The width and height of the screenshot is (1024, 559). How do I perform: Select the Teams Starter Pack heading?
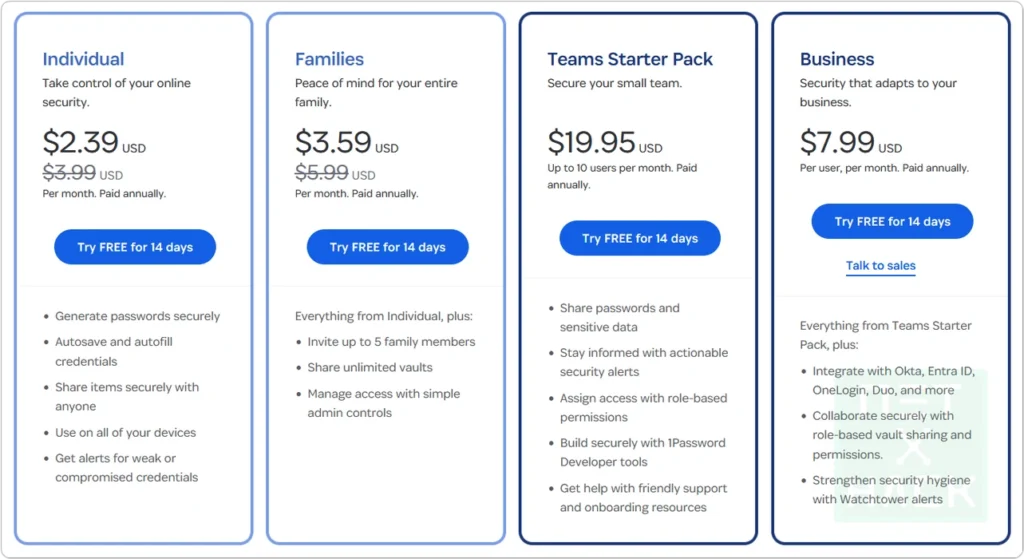[x=630, y=59]
